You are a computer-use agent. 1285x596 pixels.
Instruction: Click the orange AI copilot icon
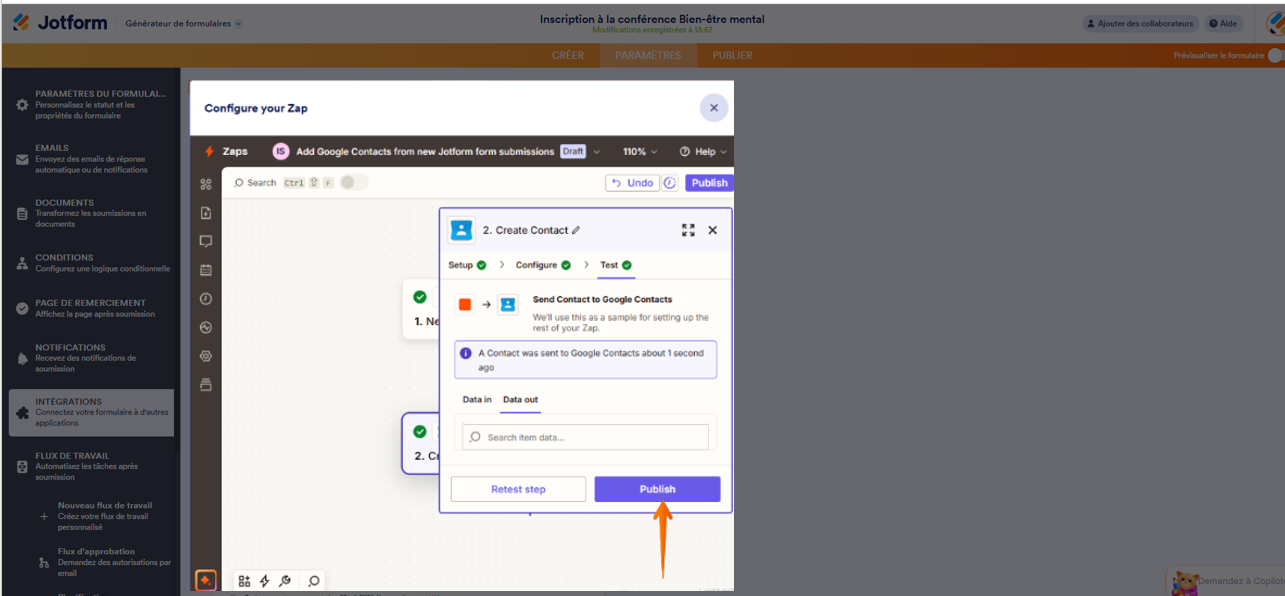pos(205,580)
